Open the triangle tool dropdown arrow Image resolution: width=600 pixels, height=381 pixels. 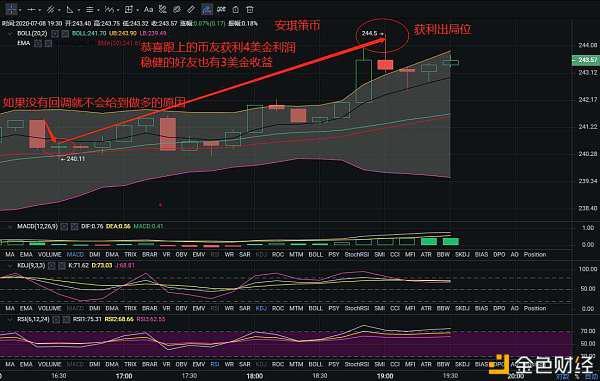point(79,10)
